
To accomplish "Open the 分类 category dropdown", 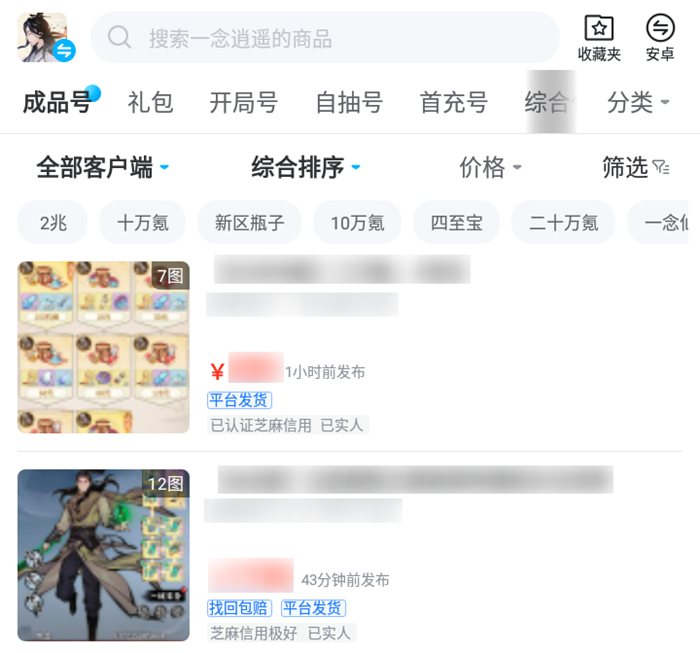I will click(x=638, y=102).
